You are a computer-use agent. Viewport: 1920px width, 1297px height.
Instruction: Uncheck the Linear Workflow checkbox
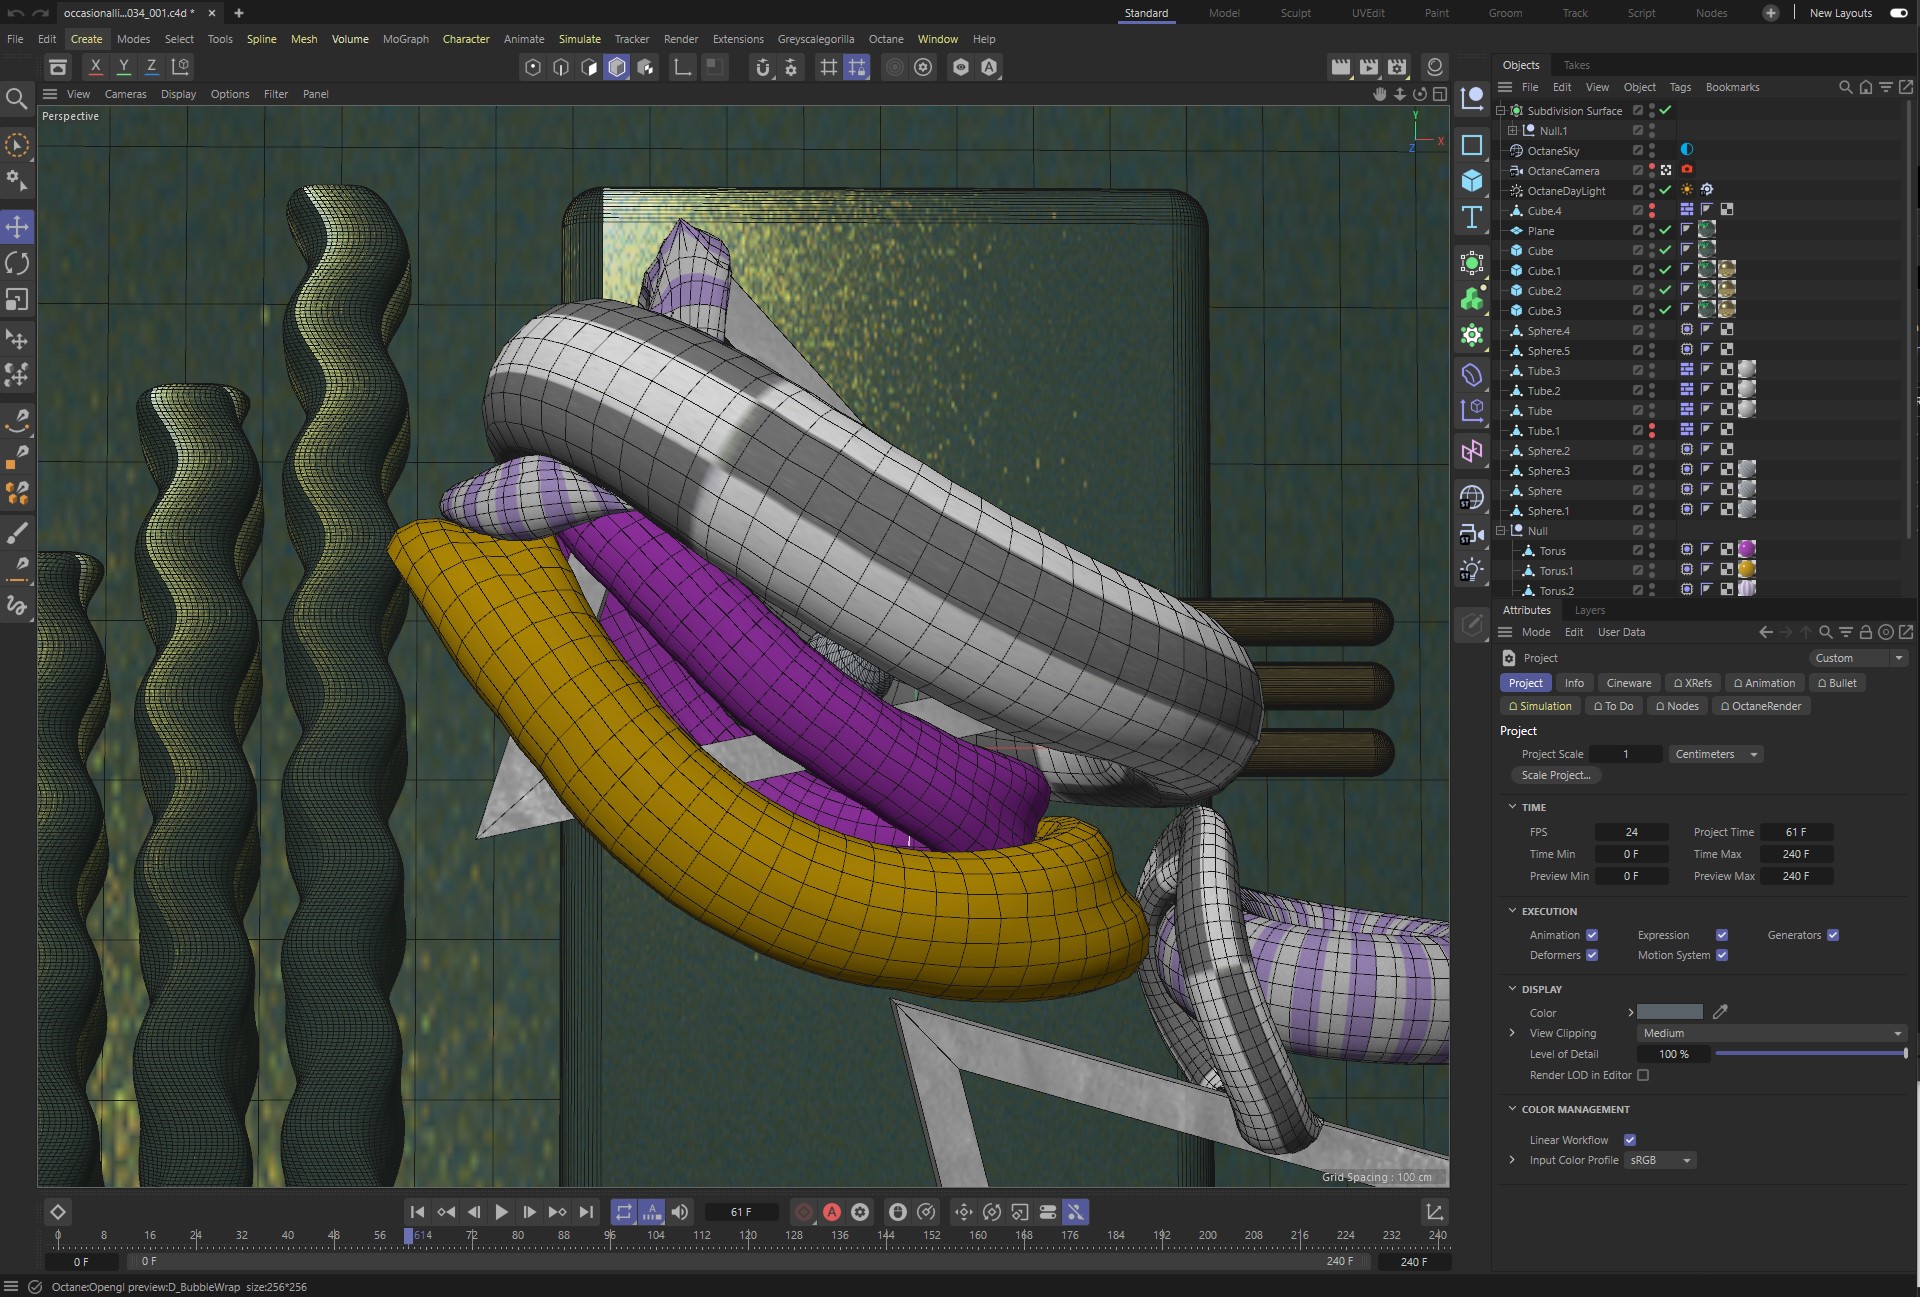coord(1630,1140)
